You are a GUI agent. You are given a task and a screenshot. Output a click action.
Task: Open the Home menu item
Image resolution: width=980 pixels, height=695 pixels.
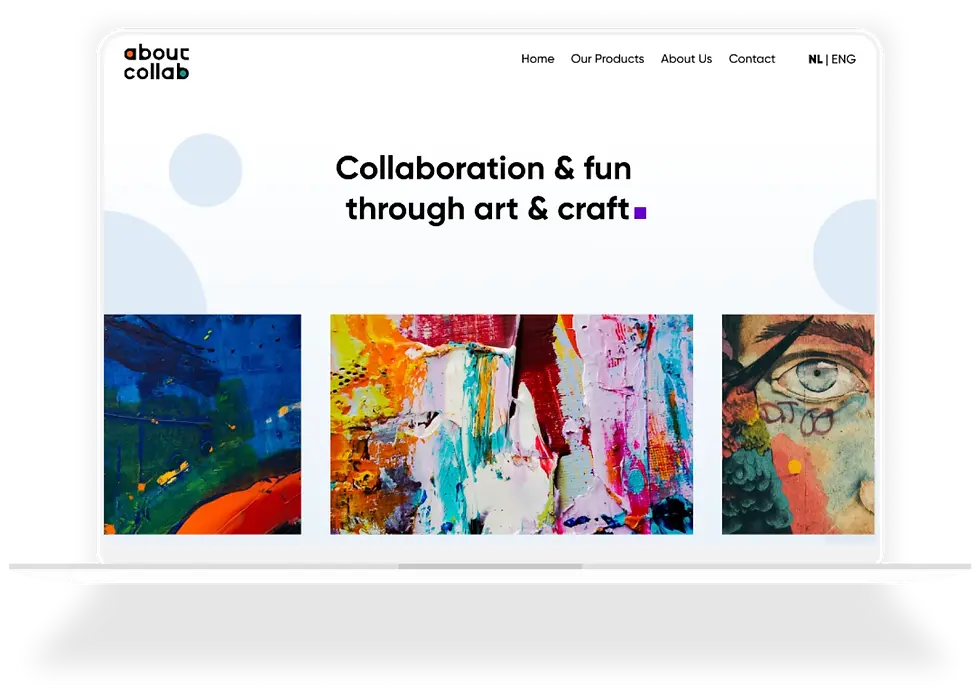[x=538, y=59]
